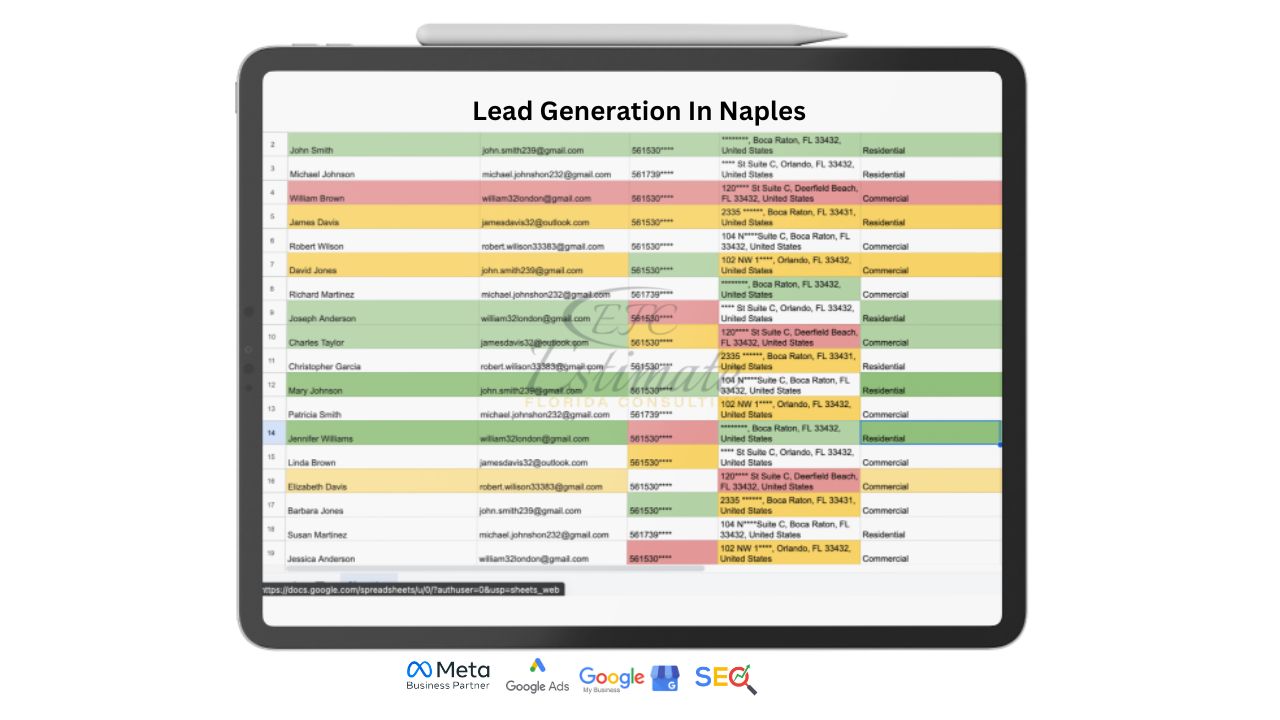
Task: Select the Elizabeth Davis name cell
Action: pos(382,481)
